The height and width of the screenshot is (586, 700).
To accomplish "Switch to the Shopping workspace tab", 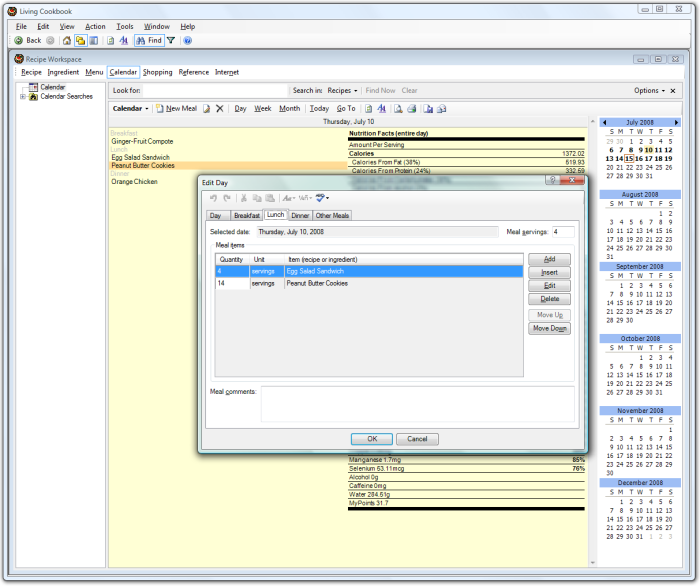I will (158, 72).
